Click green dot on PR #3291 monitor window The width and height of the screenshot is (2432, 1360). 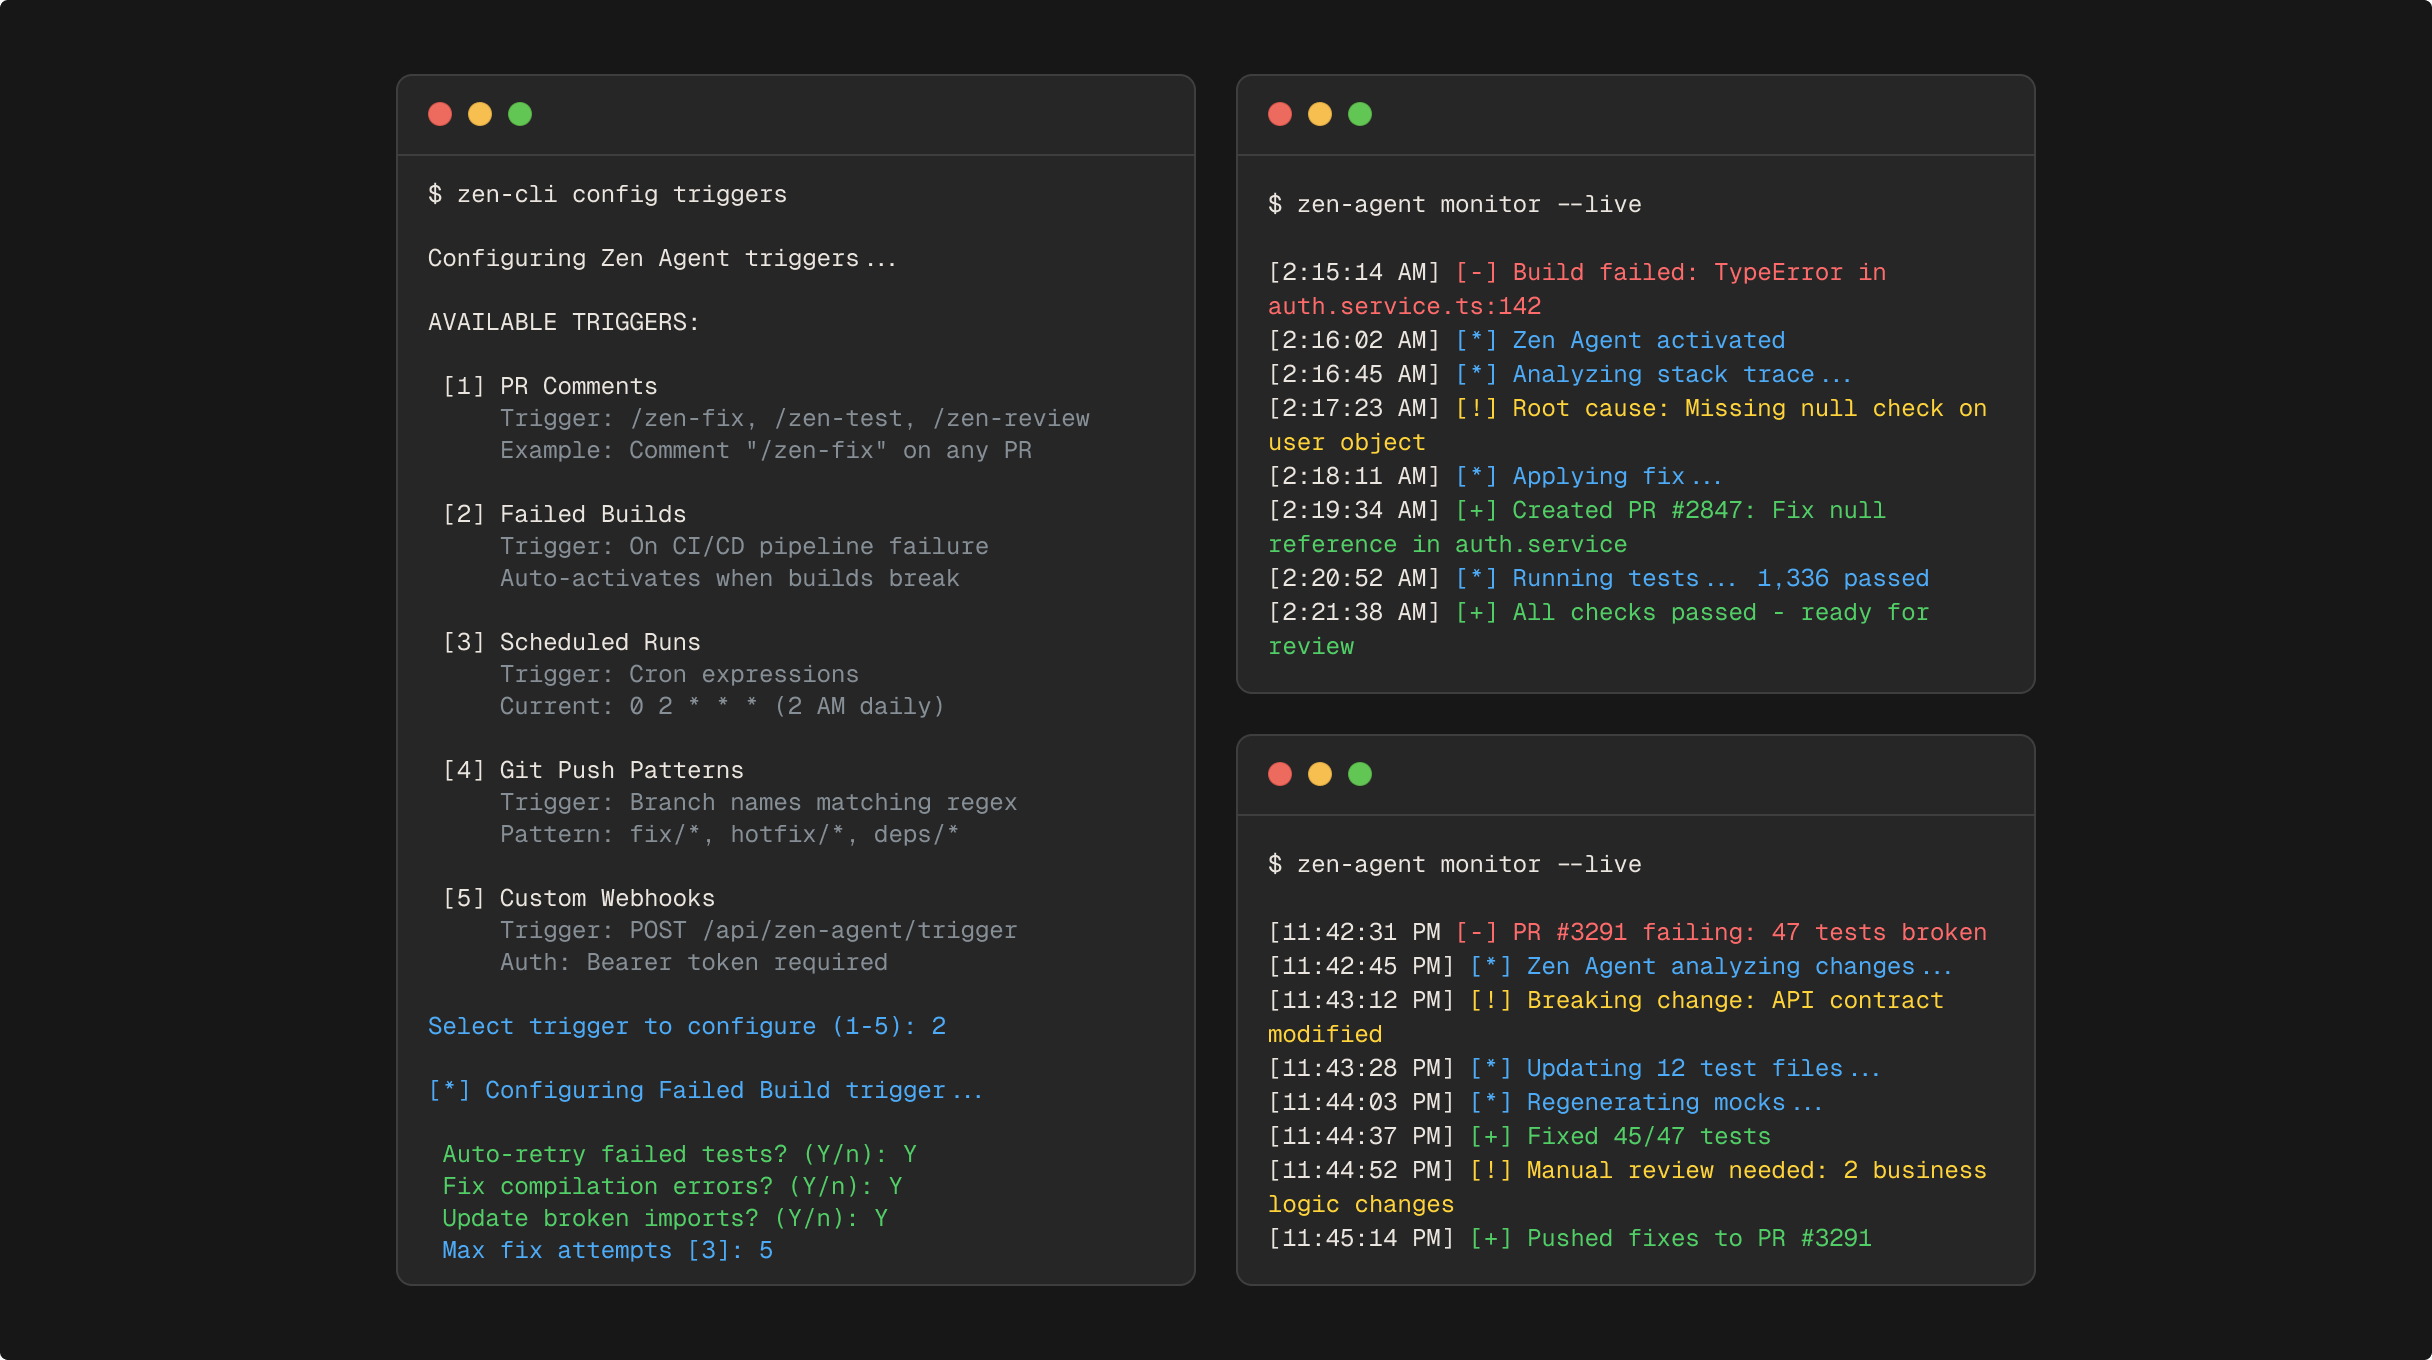coord(1360,774)
